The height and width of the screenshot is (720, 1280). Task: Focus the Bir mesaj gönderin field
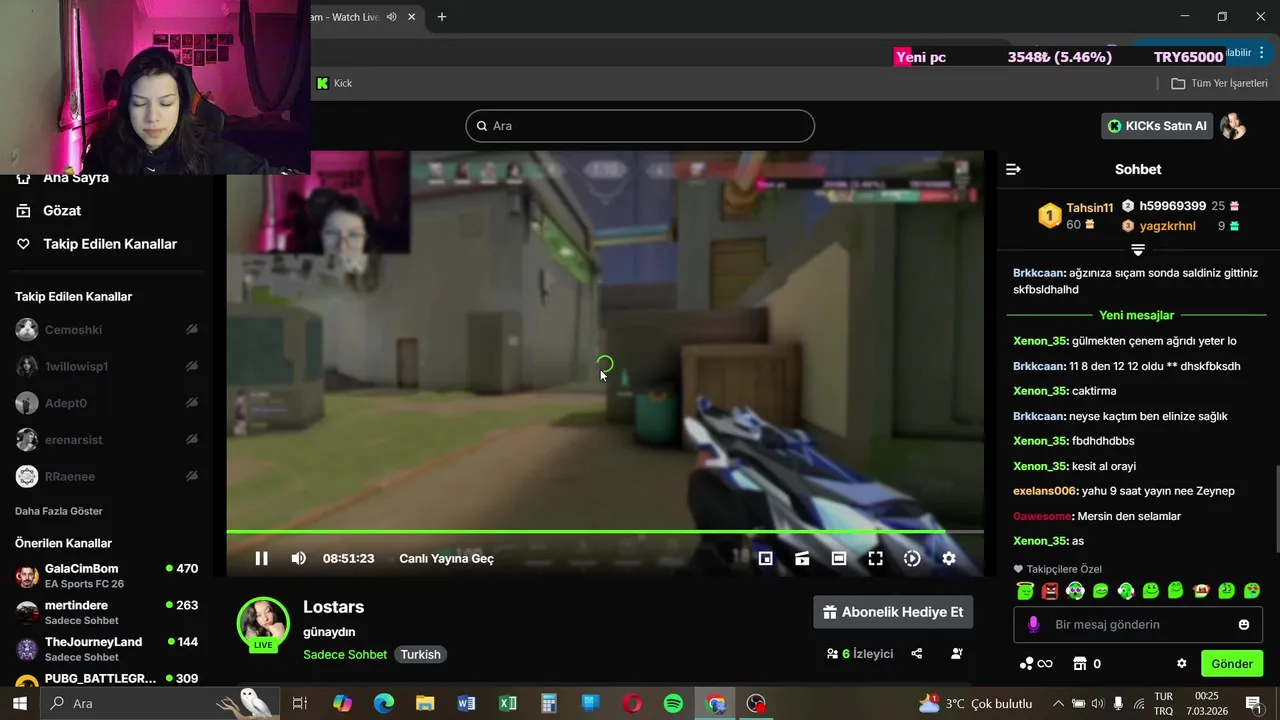pyautogui.click(x=1138, y=624)
